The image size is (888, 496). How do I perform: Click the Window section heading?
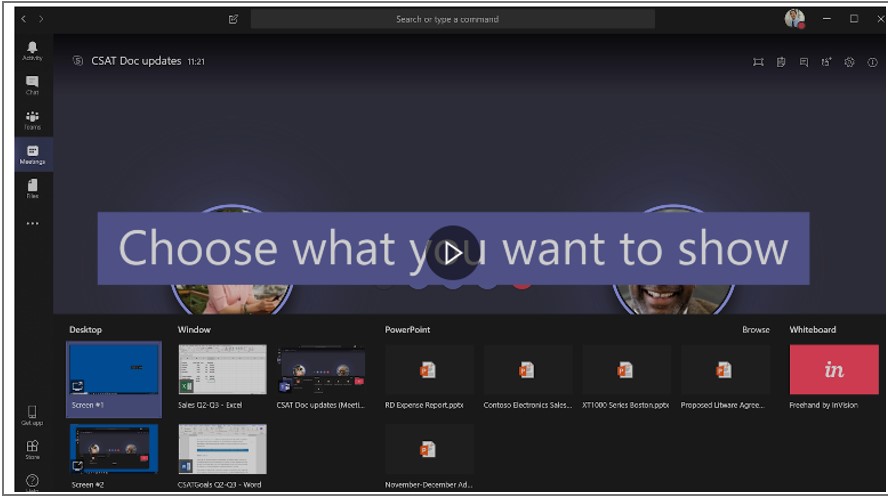coord(194,330)
